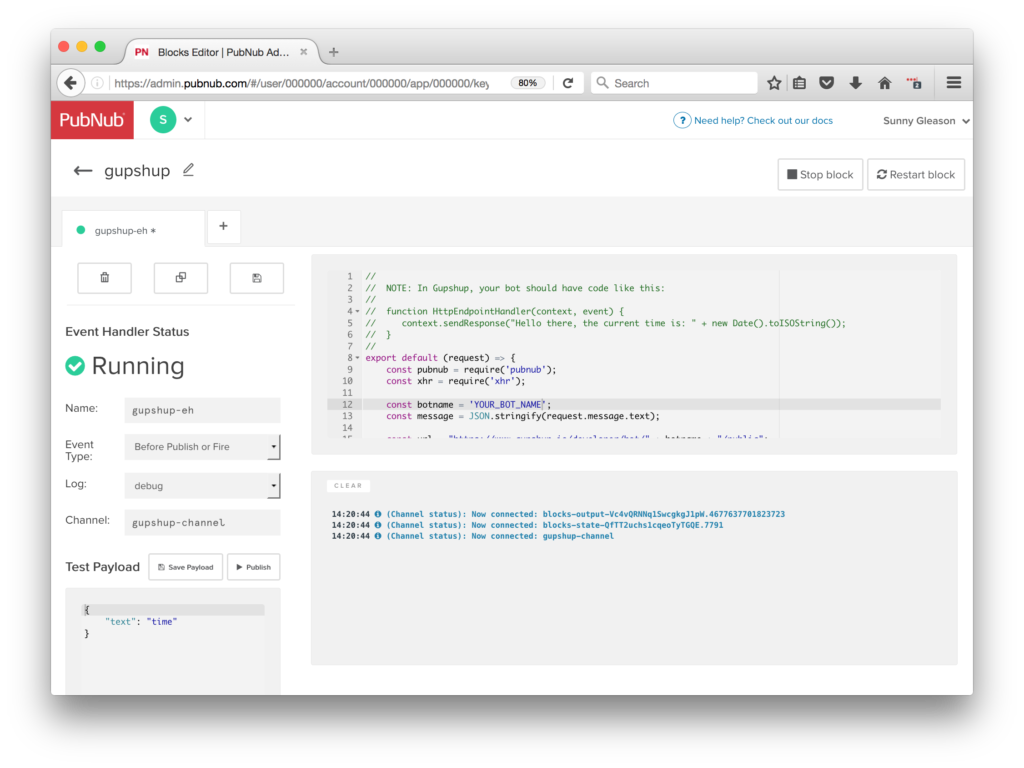Screen dimensions: 1024x768
Task: Expand the green S account dropdown
Action: coord(187,120)
